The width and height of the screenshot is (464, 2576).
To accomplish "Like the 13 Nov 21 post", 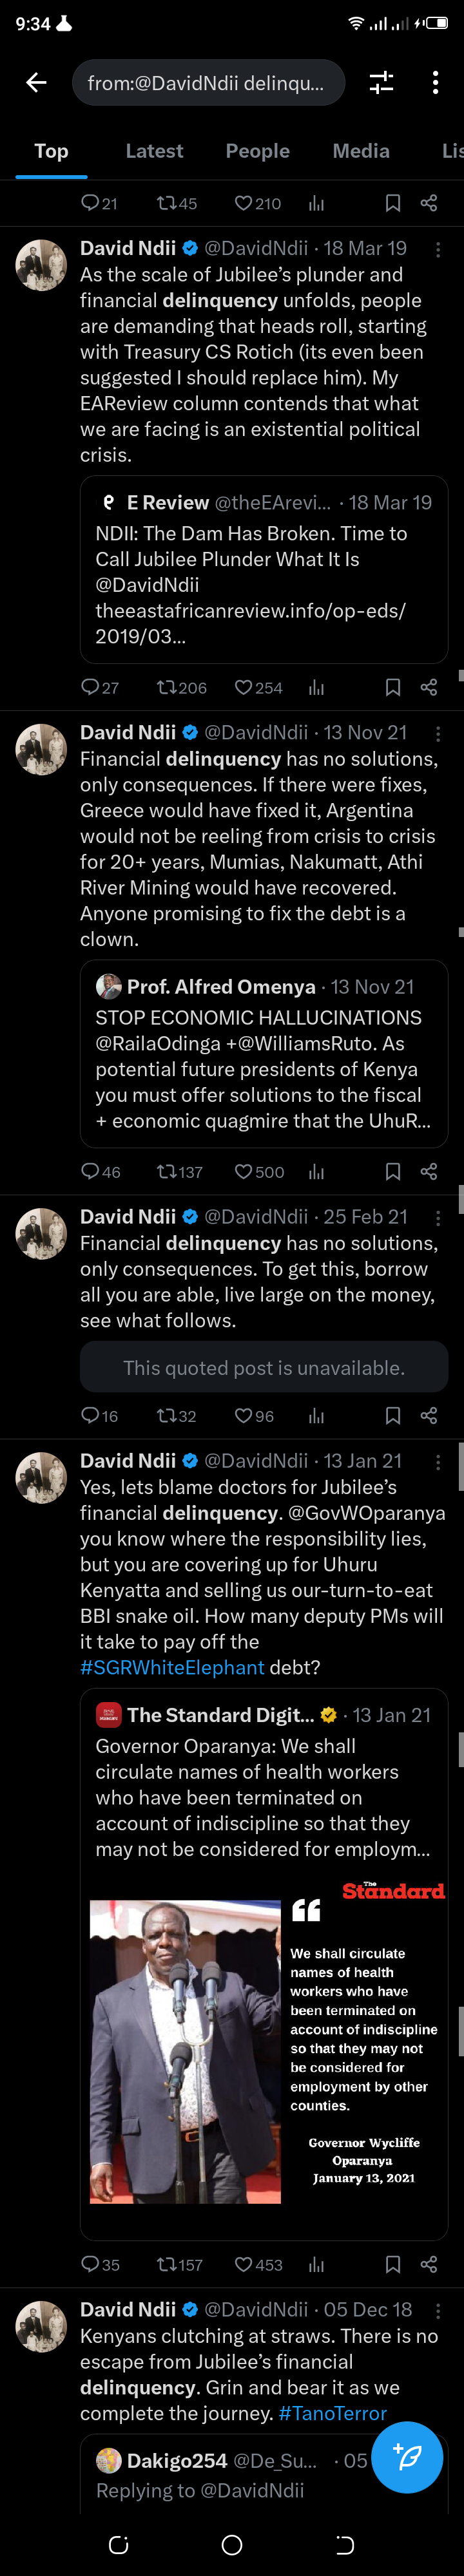I will (x=244, y=1171).
